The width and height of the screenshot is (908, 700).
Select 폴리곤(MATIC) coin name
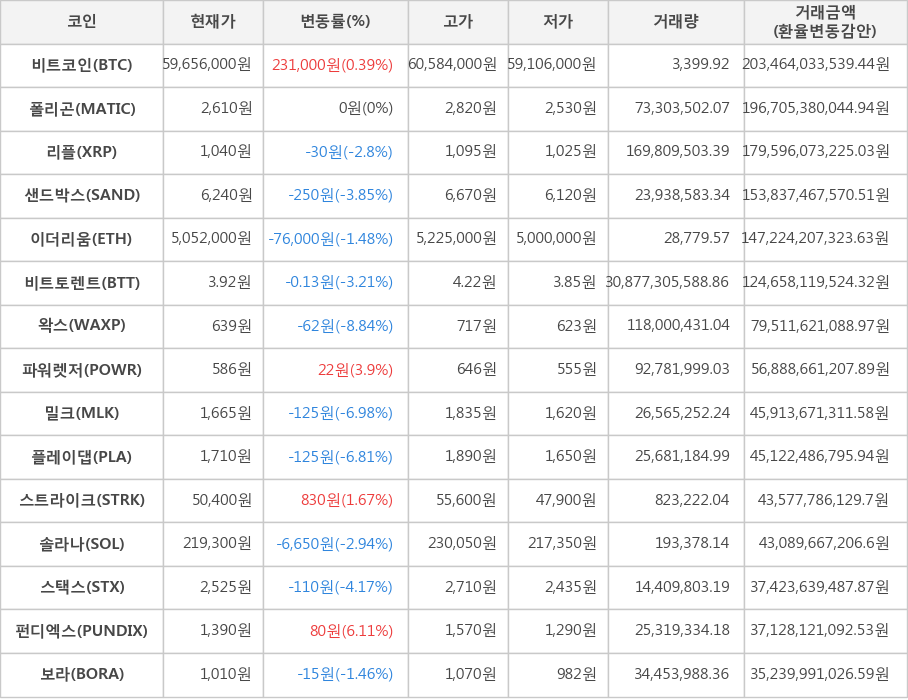pos(82,108)
